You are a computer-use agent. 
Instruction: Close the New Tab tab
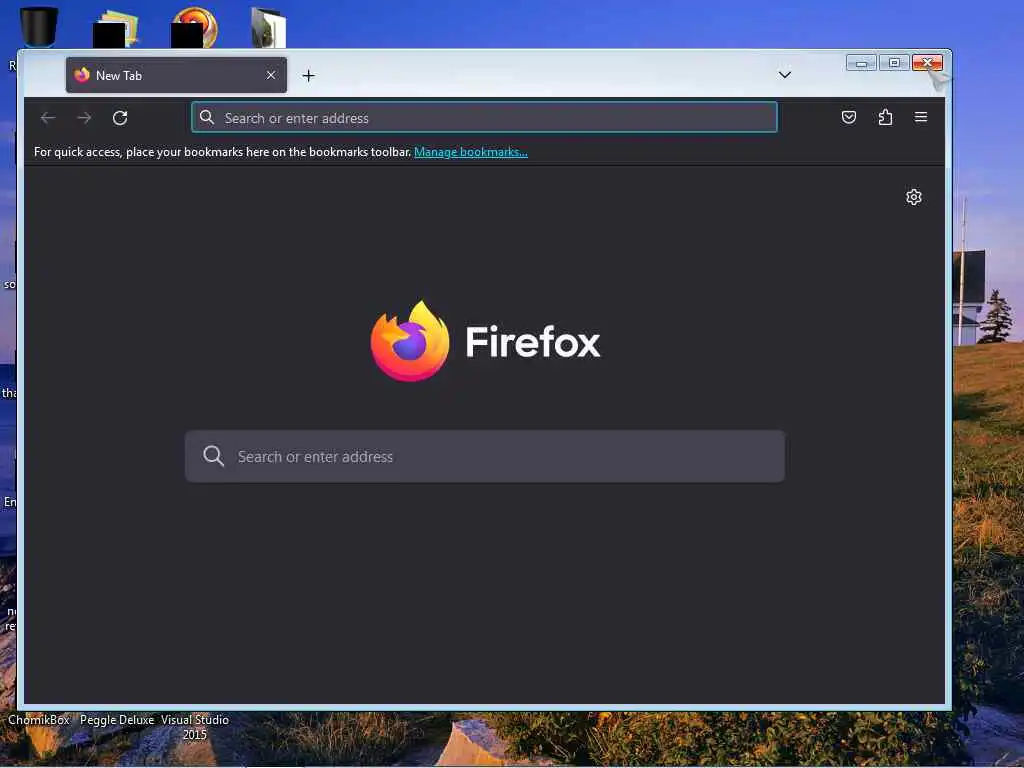271,75
